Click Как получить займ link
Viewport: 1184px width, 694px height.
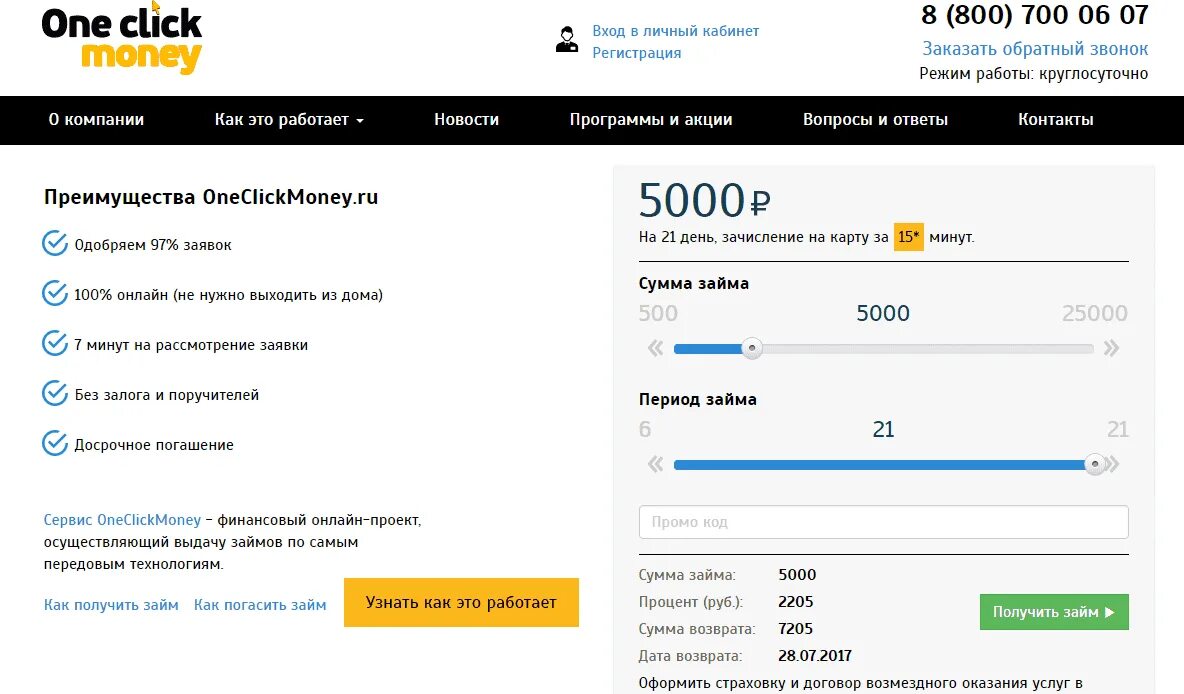(x=111, y=605)
